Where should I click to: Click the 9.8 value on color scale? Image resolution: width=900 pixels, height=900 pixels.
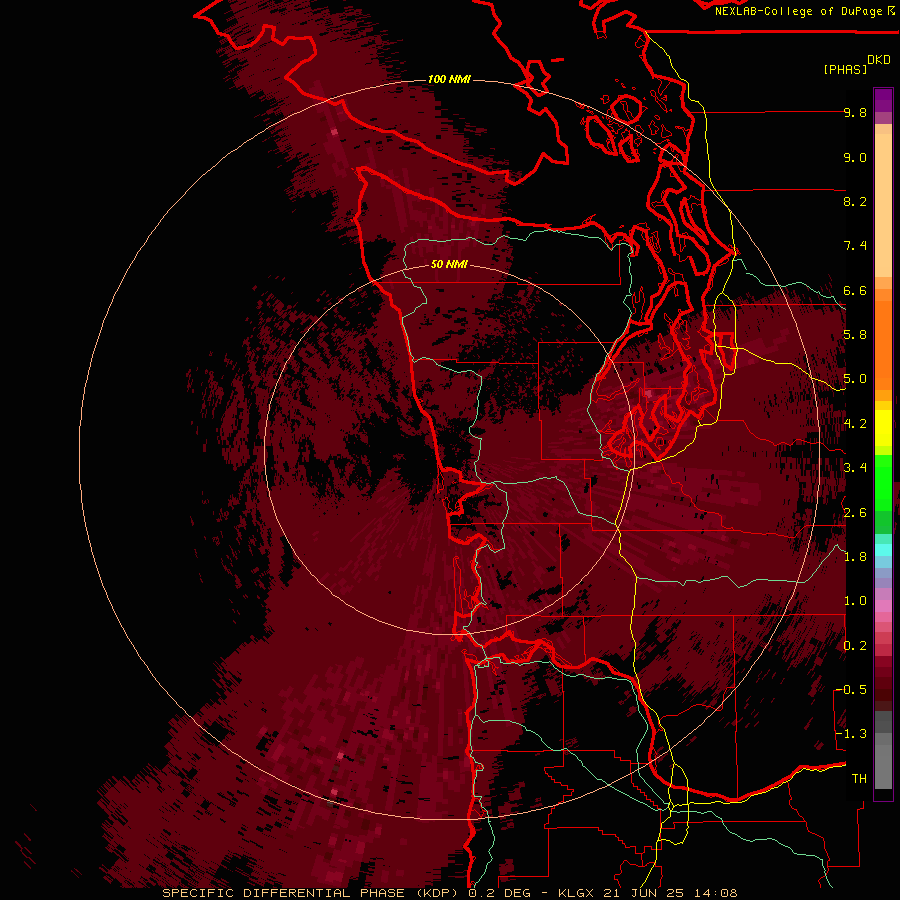(x=855, y=112)
